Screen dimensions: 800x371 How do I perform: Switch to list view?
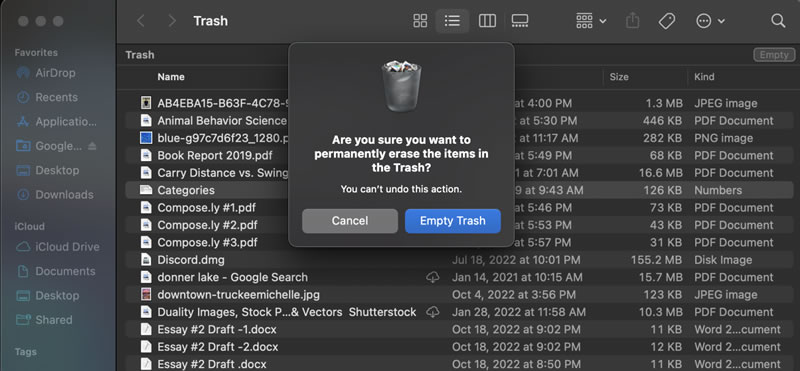coord(452,21)
